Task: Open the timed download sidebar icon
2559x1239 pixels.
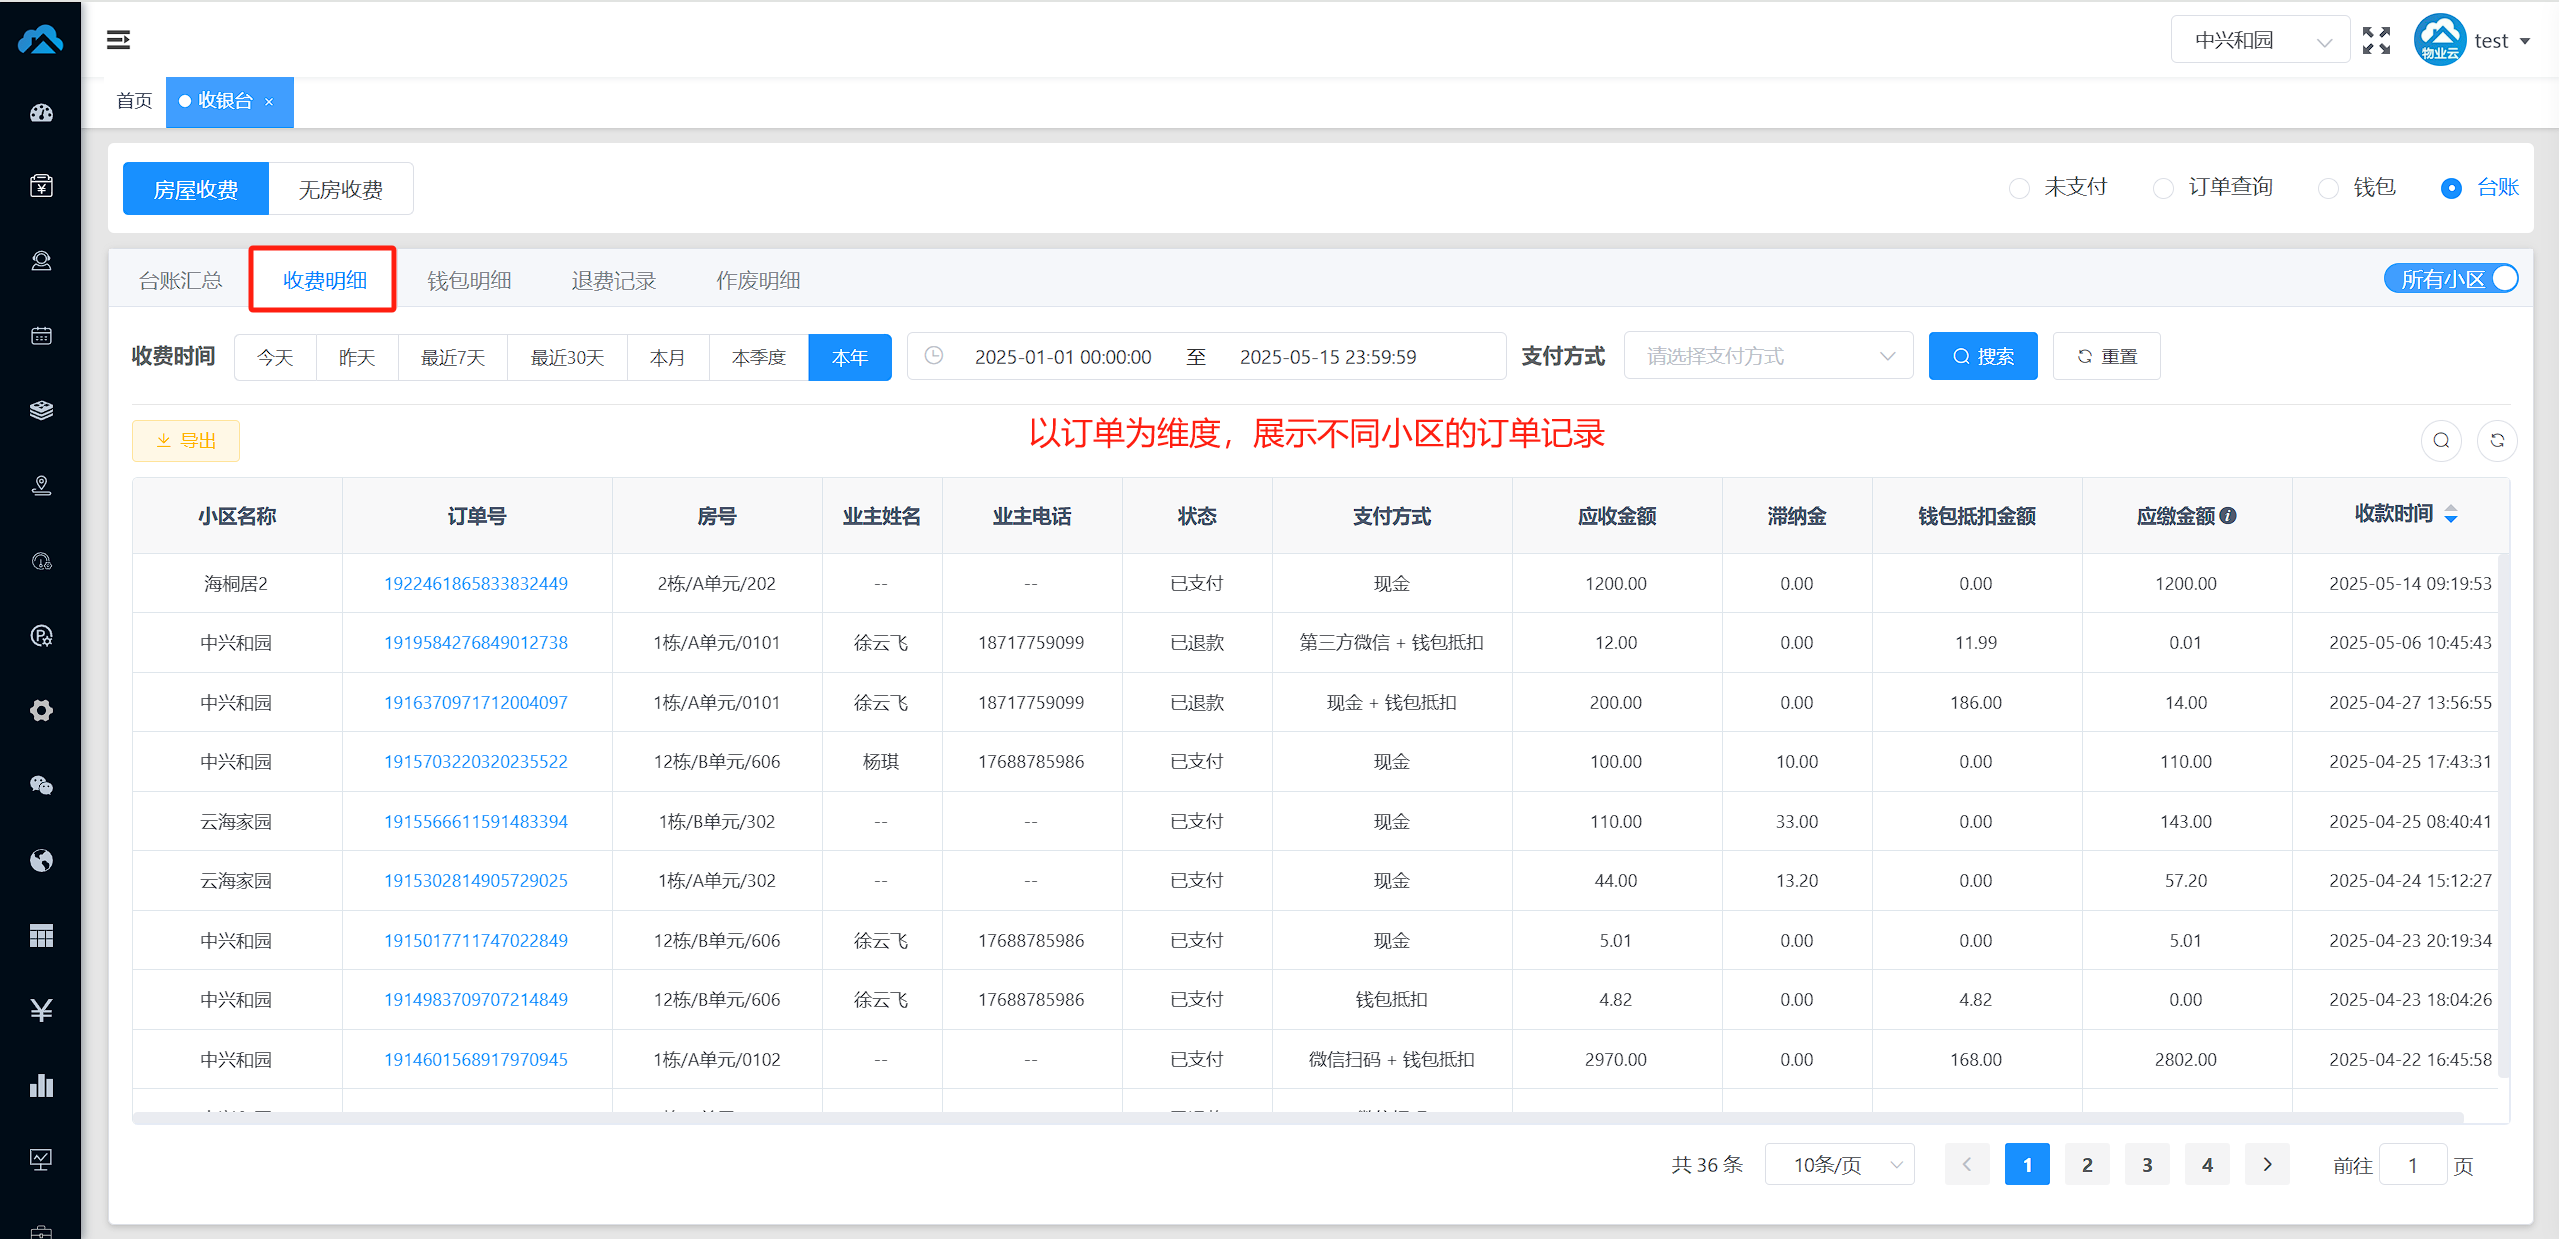Action: pyautogui.click(x=41, y=561)
